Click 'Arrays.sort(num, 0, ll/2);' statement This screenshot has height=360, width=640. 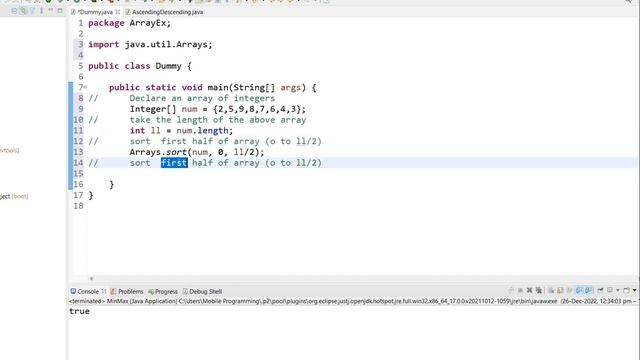point(197,152)
